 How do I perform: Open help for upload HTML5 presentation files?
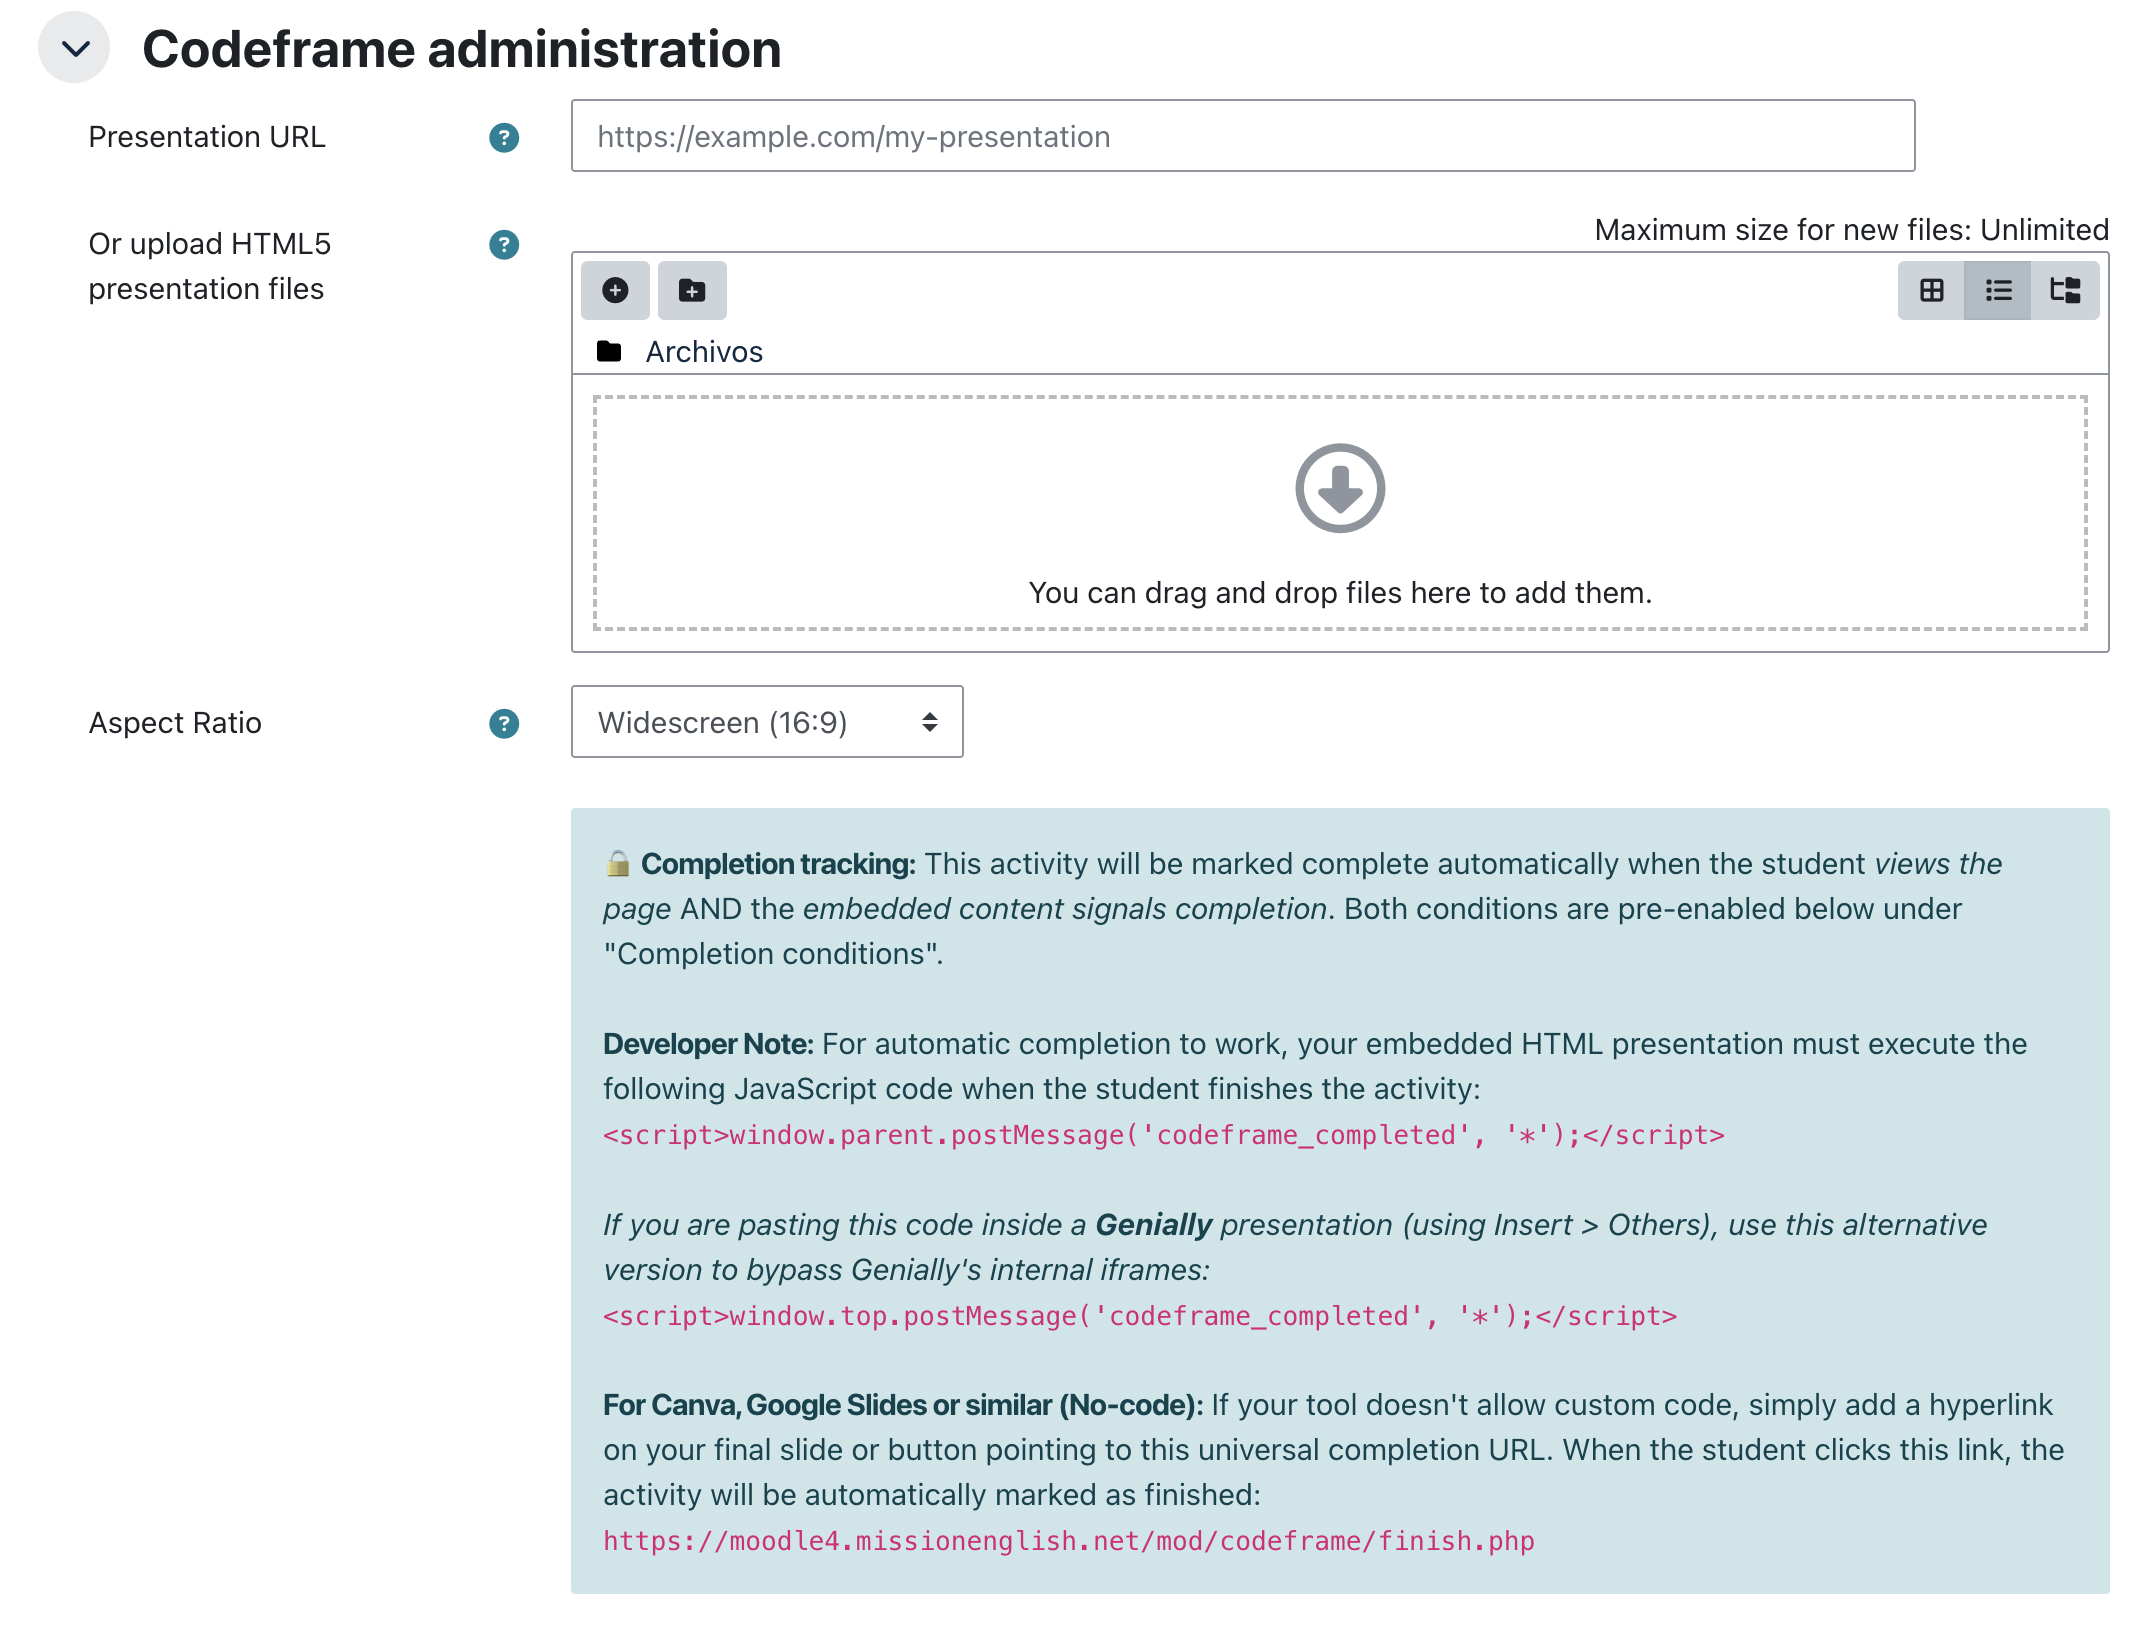click(x=504, y=244)
